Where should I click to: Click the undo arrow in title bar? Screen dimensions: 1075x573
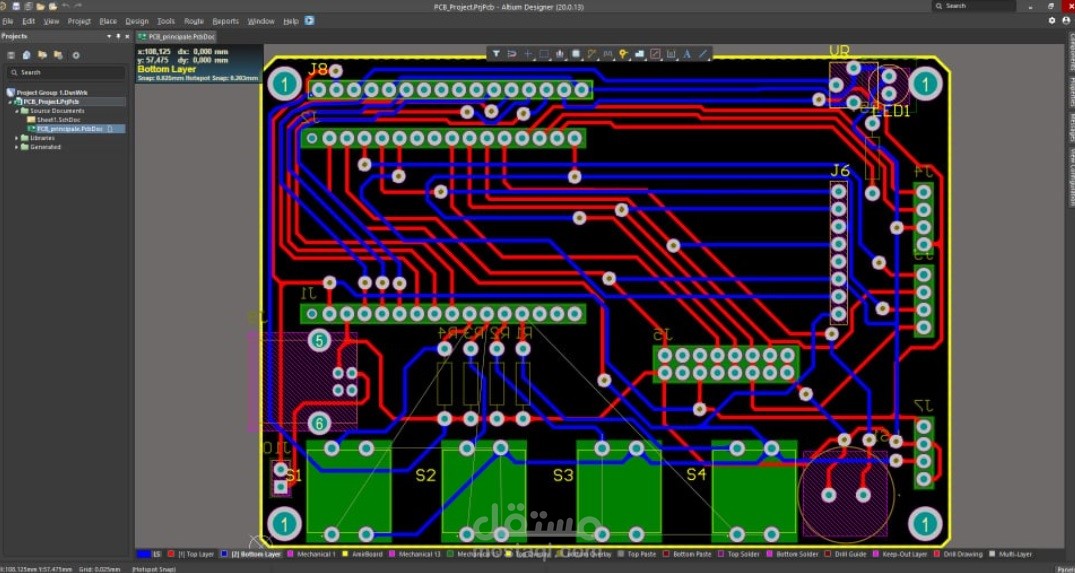click(x=67, y=6)
